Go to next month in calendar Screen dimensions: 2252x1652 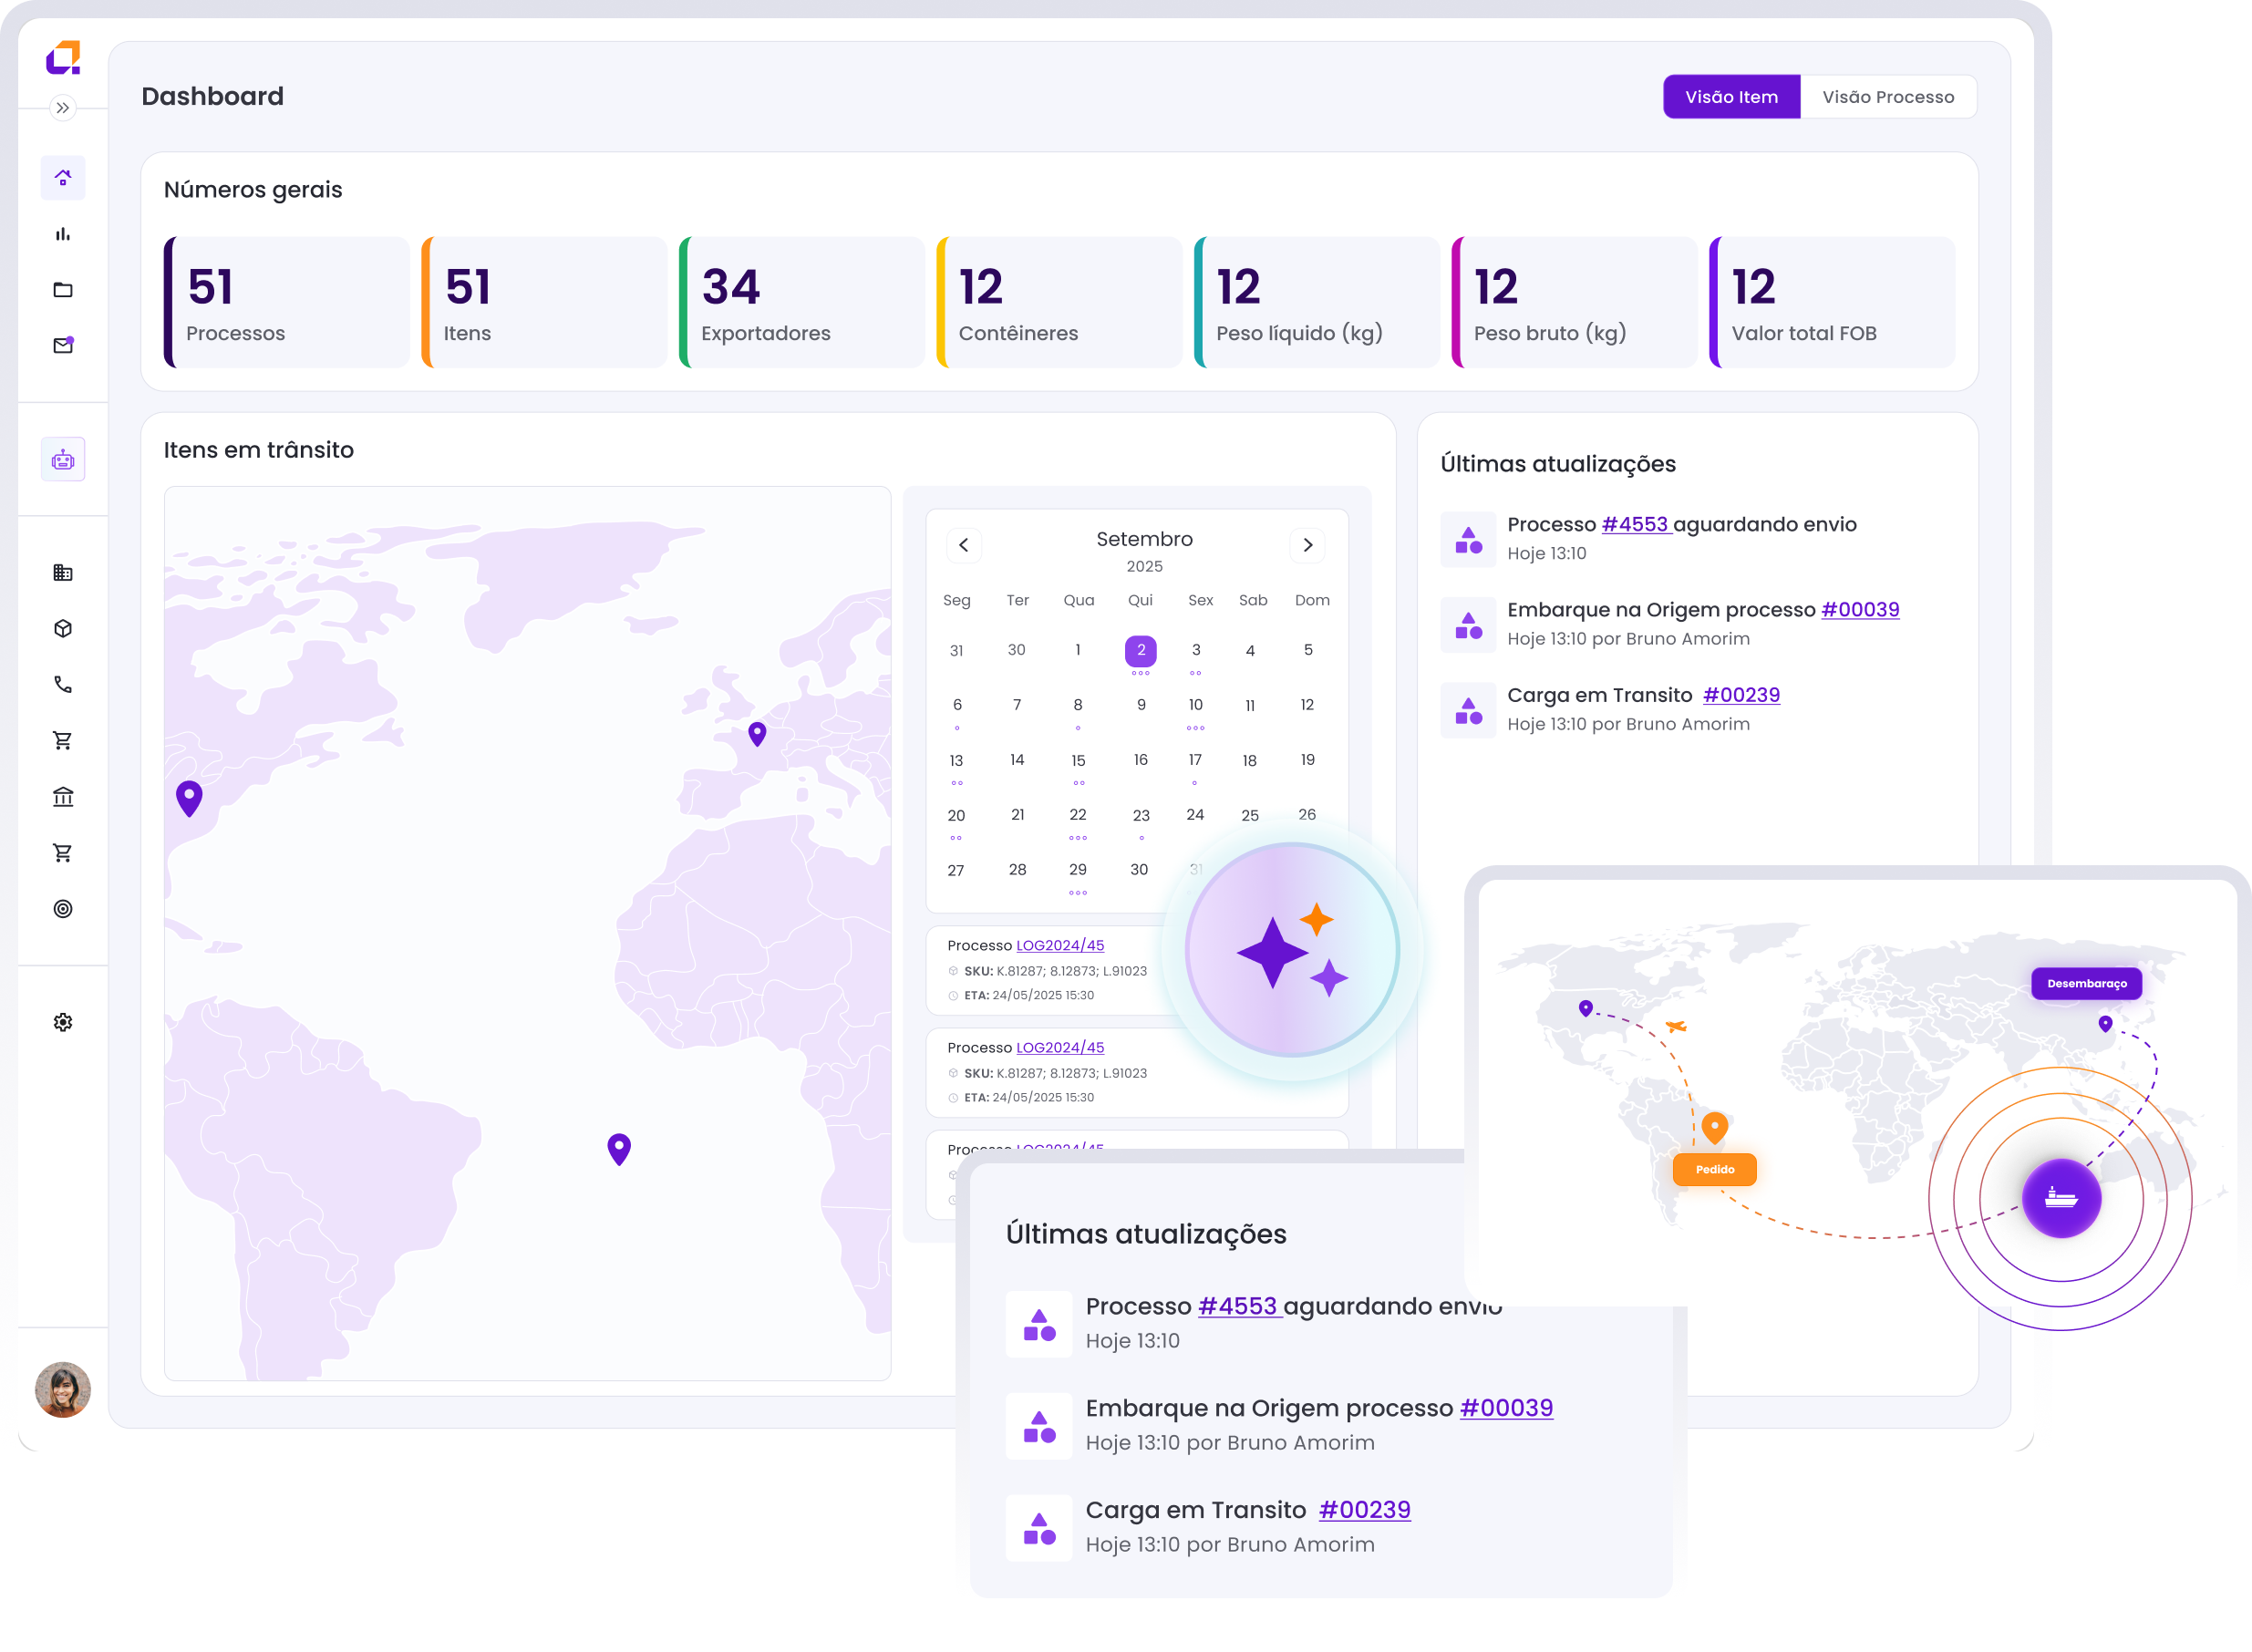tap(1307, 545)
